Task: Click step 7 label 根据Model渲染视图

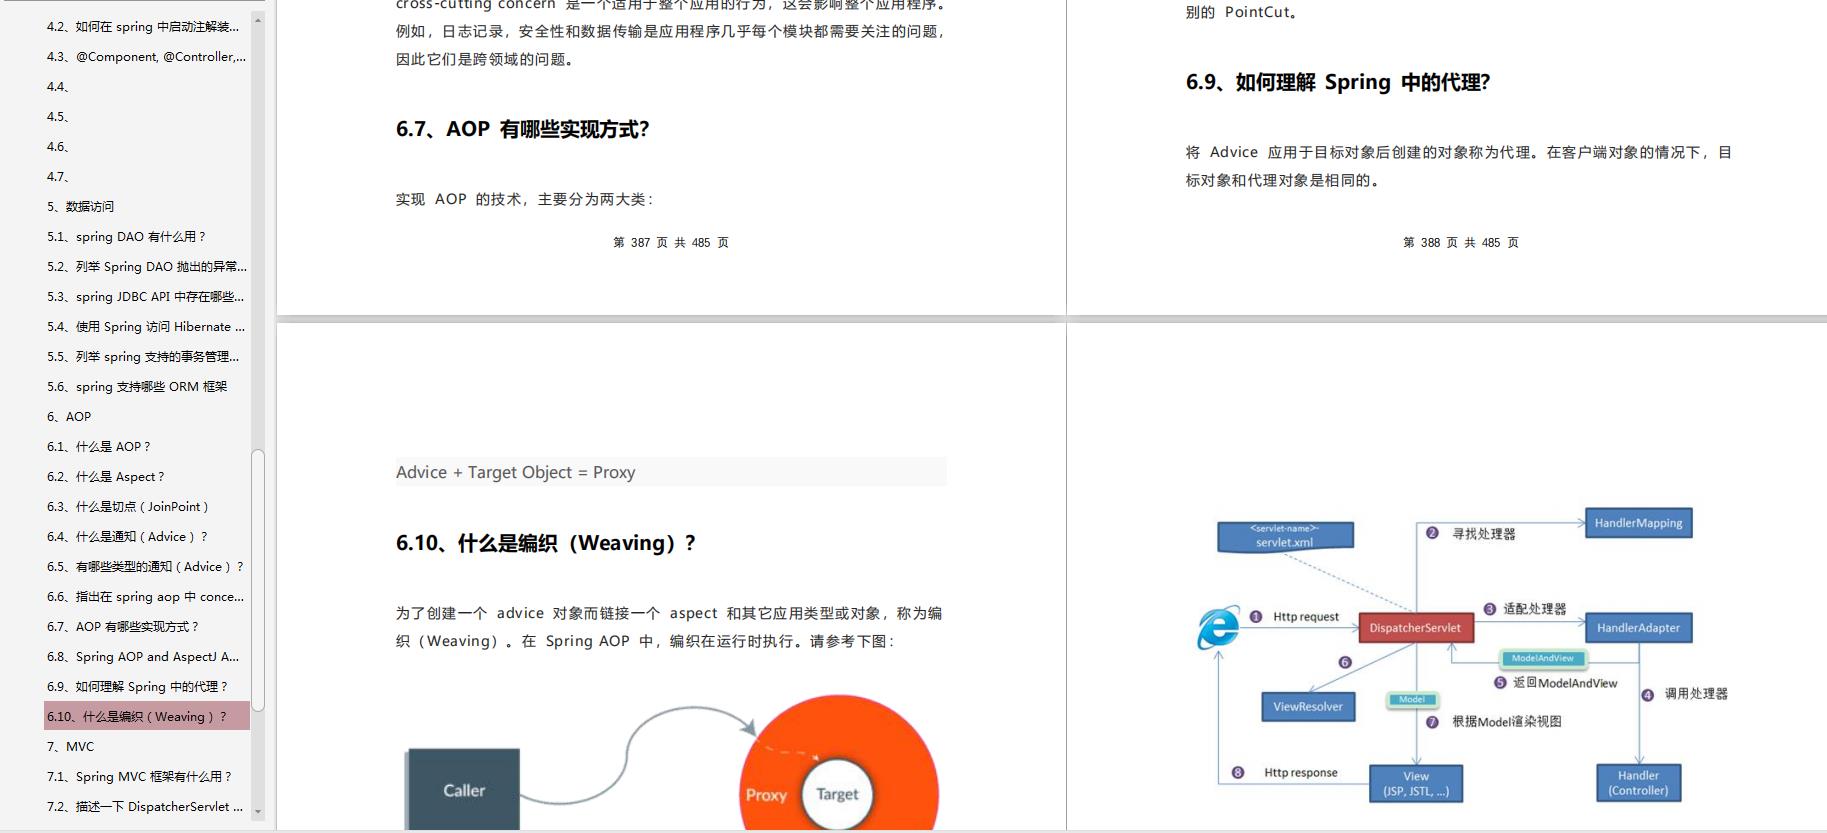Action: (x=1507, y=722)
